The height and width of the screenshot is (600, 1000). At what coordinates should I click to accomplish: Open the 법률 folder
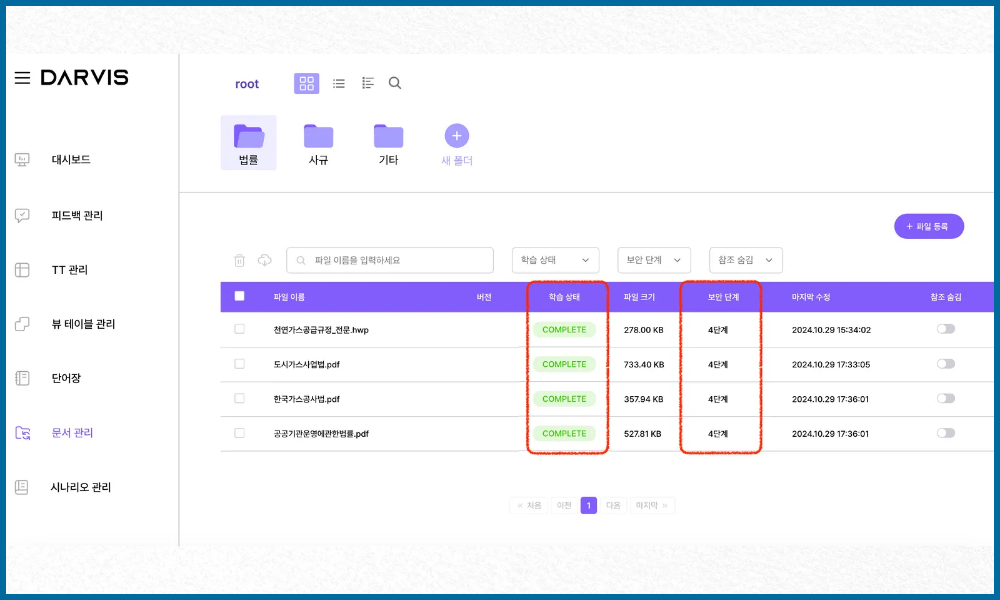coord(249,143)
